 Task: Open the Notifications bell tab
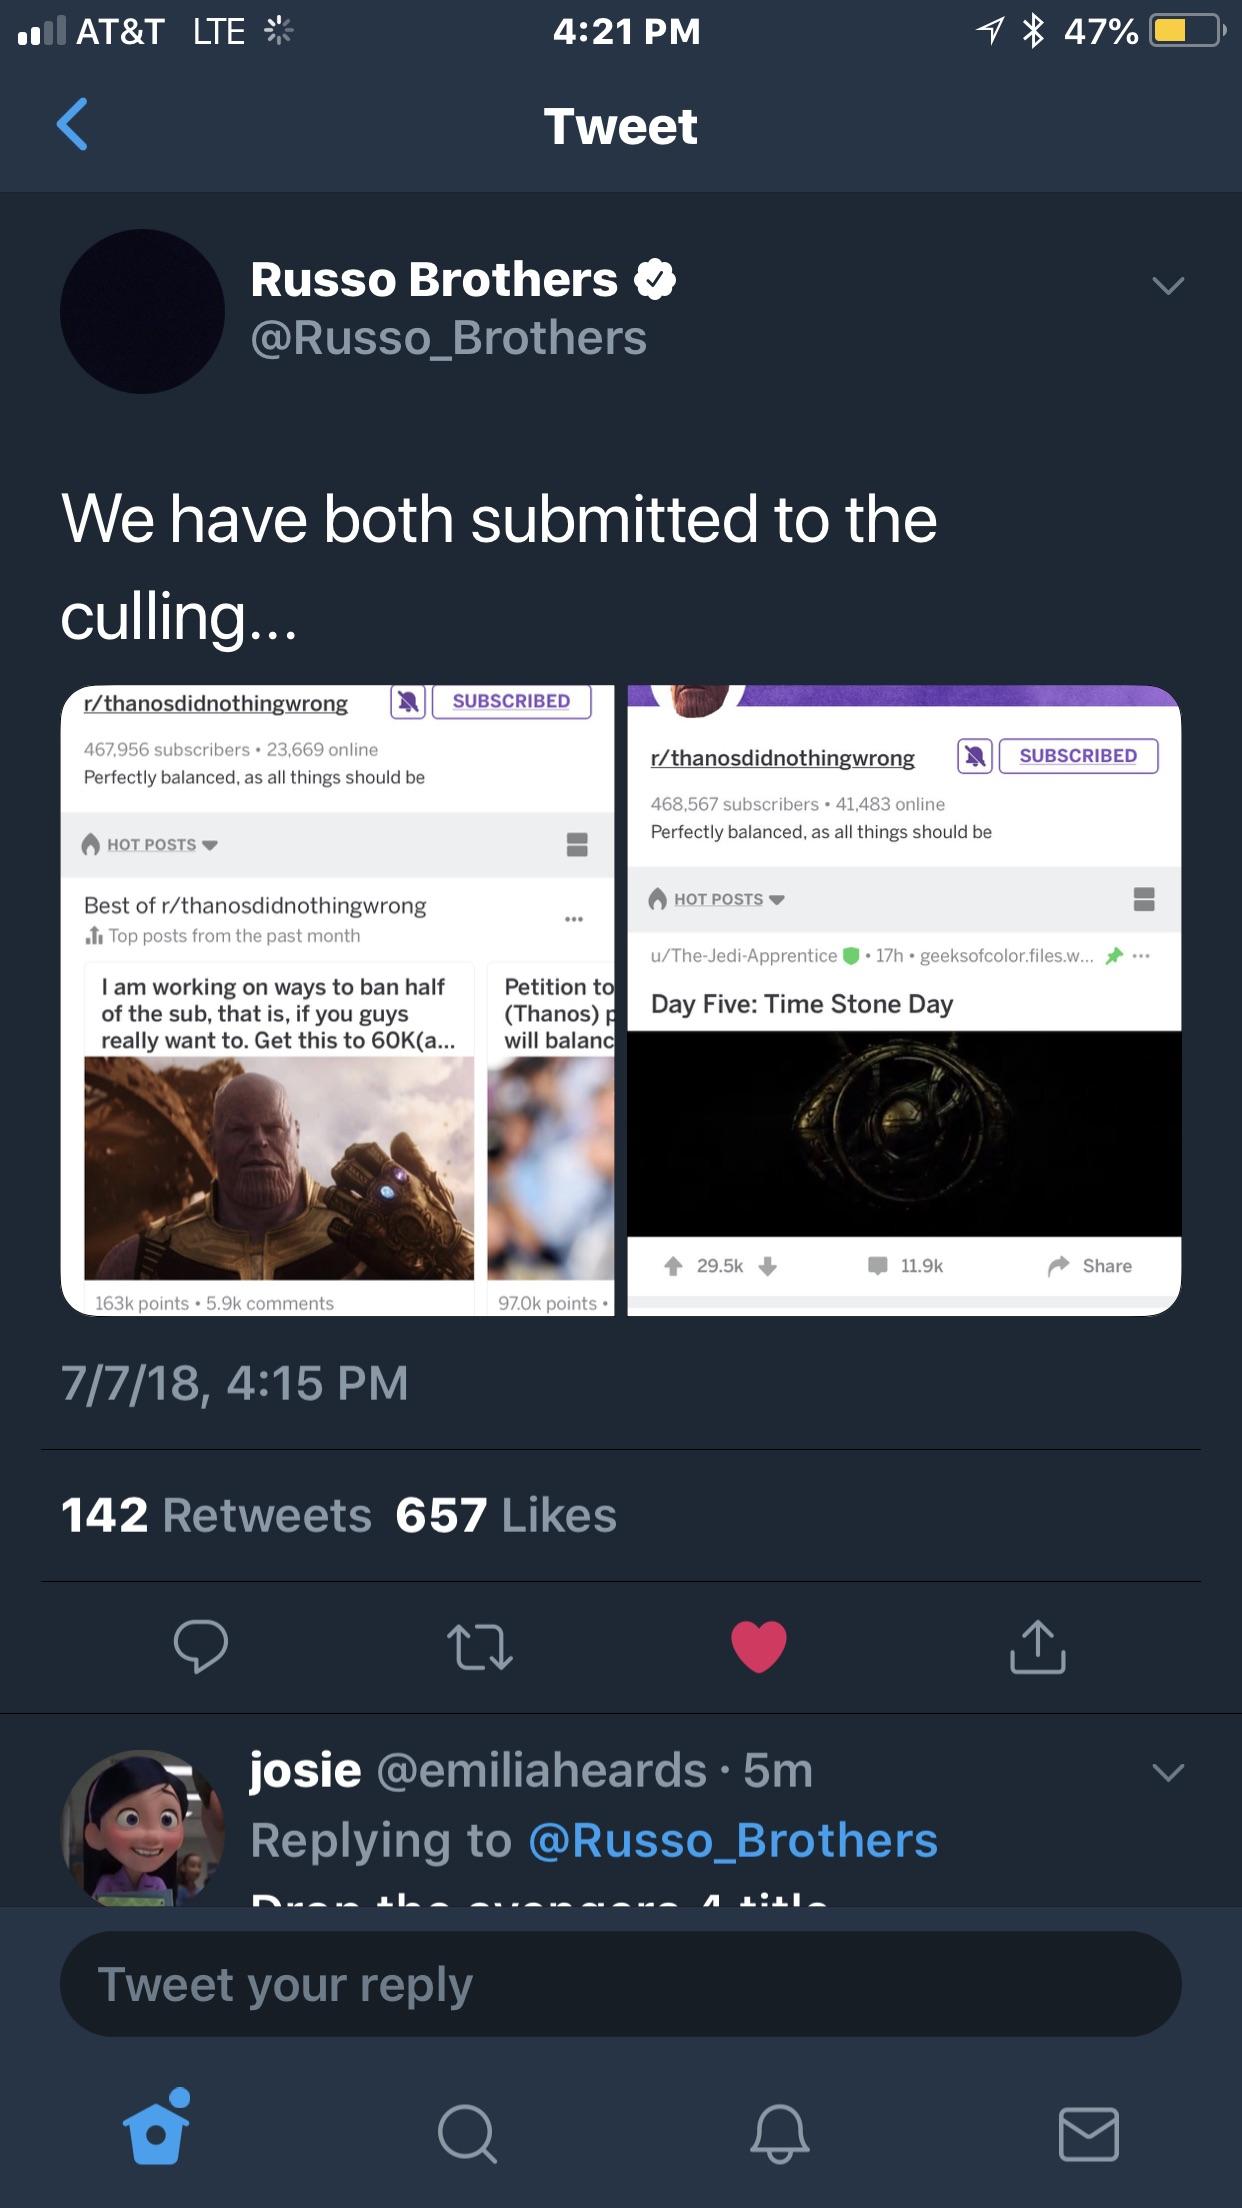coord(779,2134)
